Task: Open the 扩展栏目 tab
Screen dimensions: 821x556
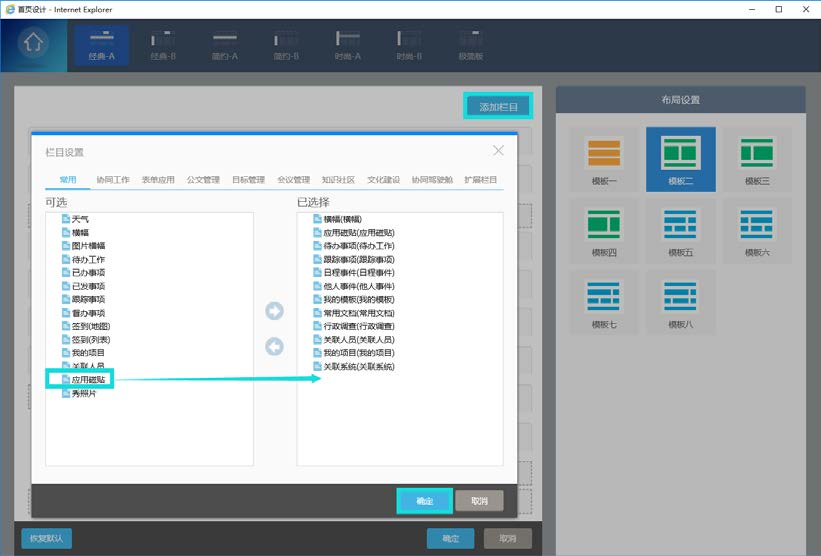Action: (481, 180)
